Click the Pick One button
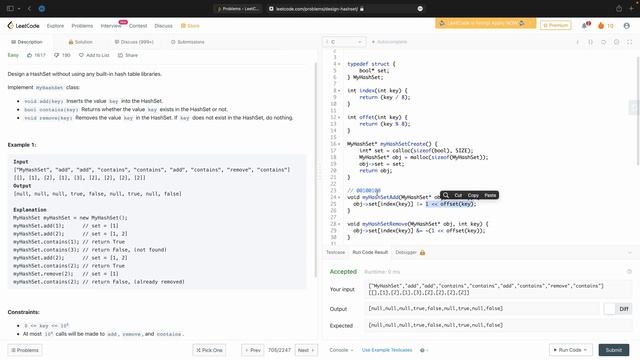Image resolution: width=640 pixels, height=360 pixels. (x=209, y=350)
